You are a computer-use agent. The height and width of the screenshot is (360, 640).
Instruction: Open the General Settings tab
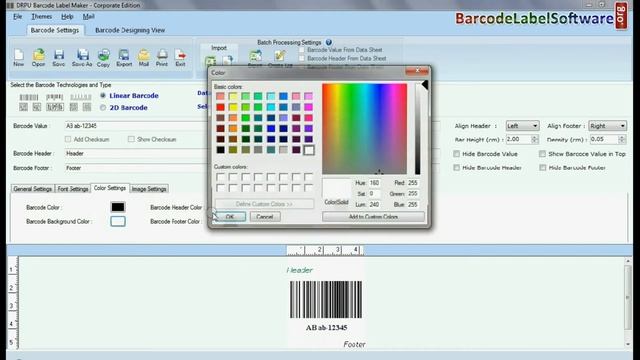coord(33,189)
